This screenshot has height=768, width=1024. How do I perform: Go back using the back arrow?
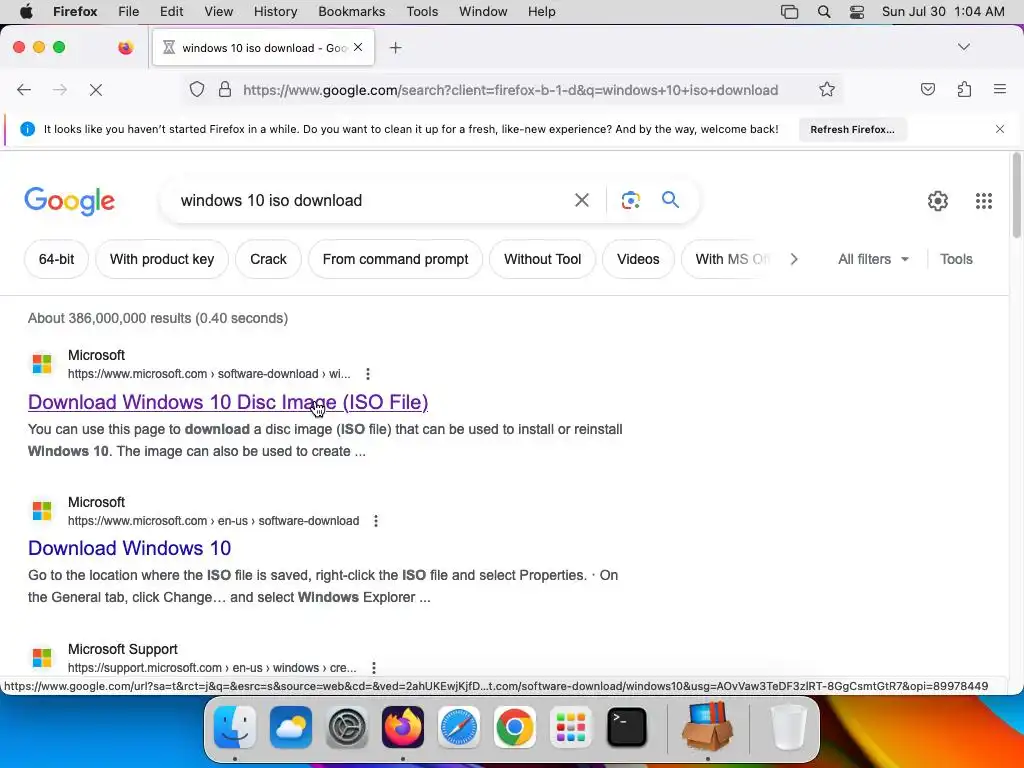click(x=24, y=89)
